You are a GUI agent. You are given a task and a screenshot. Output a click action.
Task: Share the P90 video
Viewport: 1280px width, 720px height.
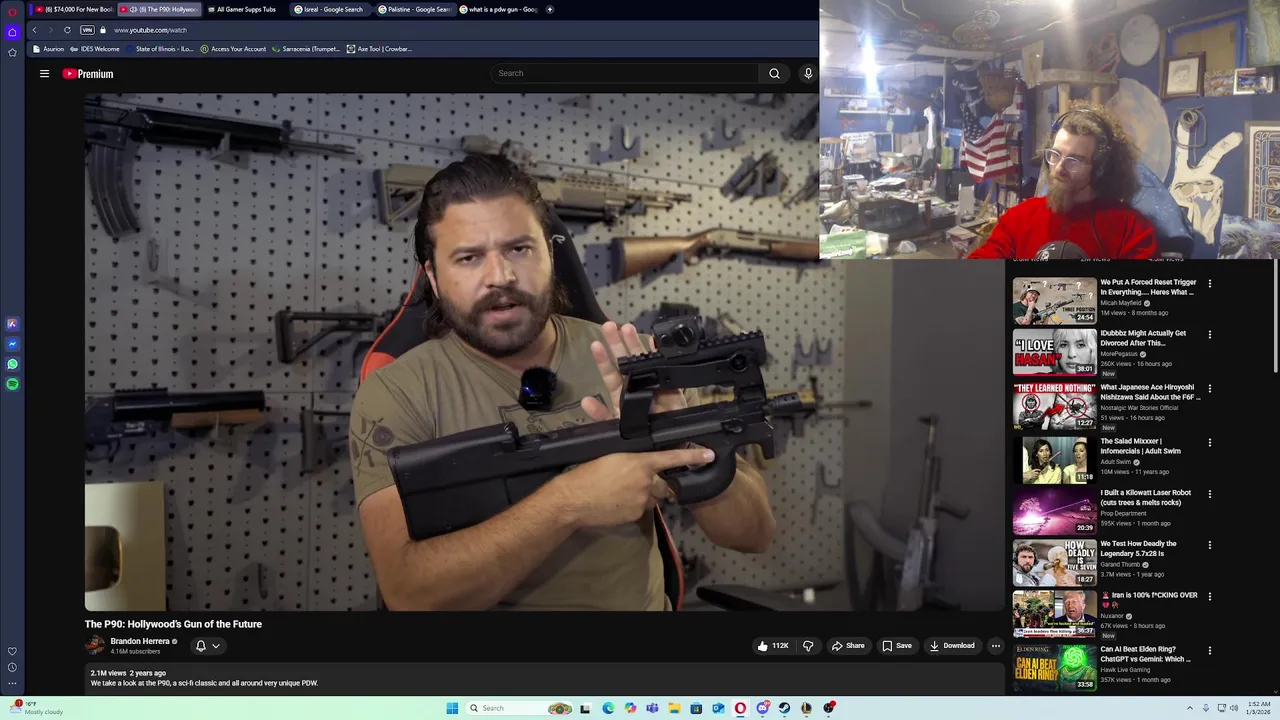(x=848, y=646)
